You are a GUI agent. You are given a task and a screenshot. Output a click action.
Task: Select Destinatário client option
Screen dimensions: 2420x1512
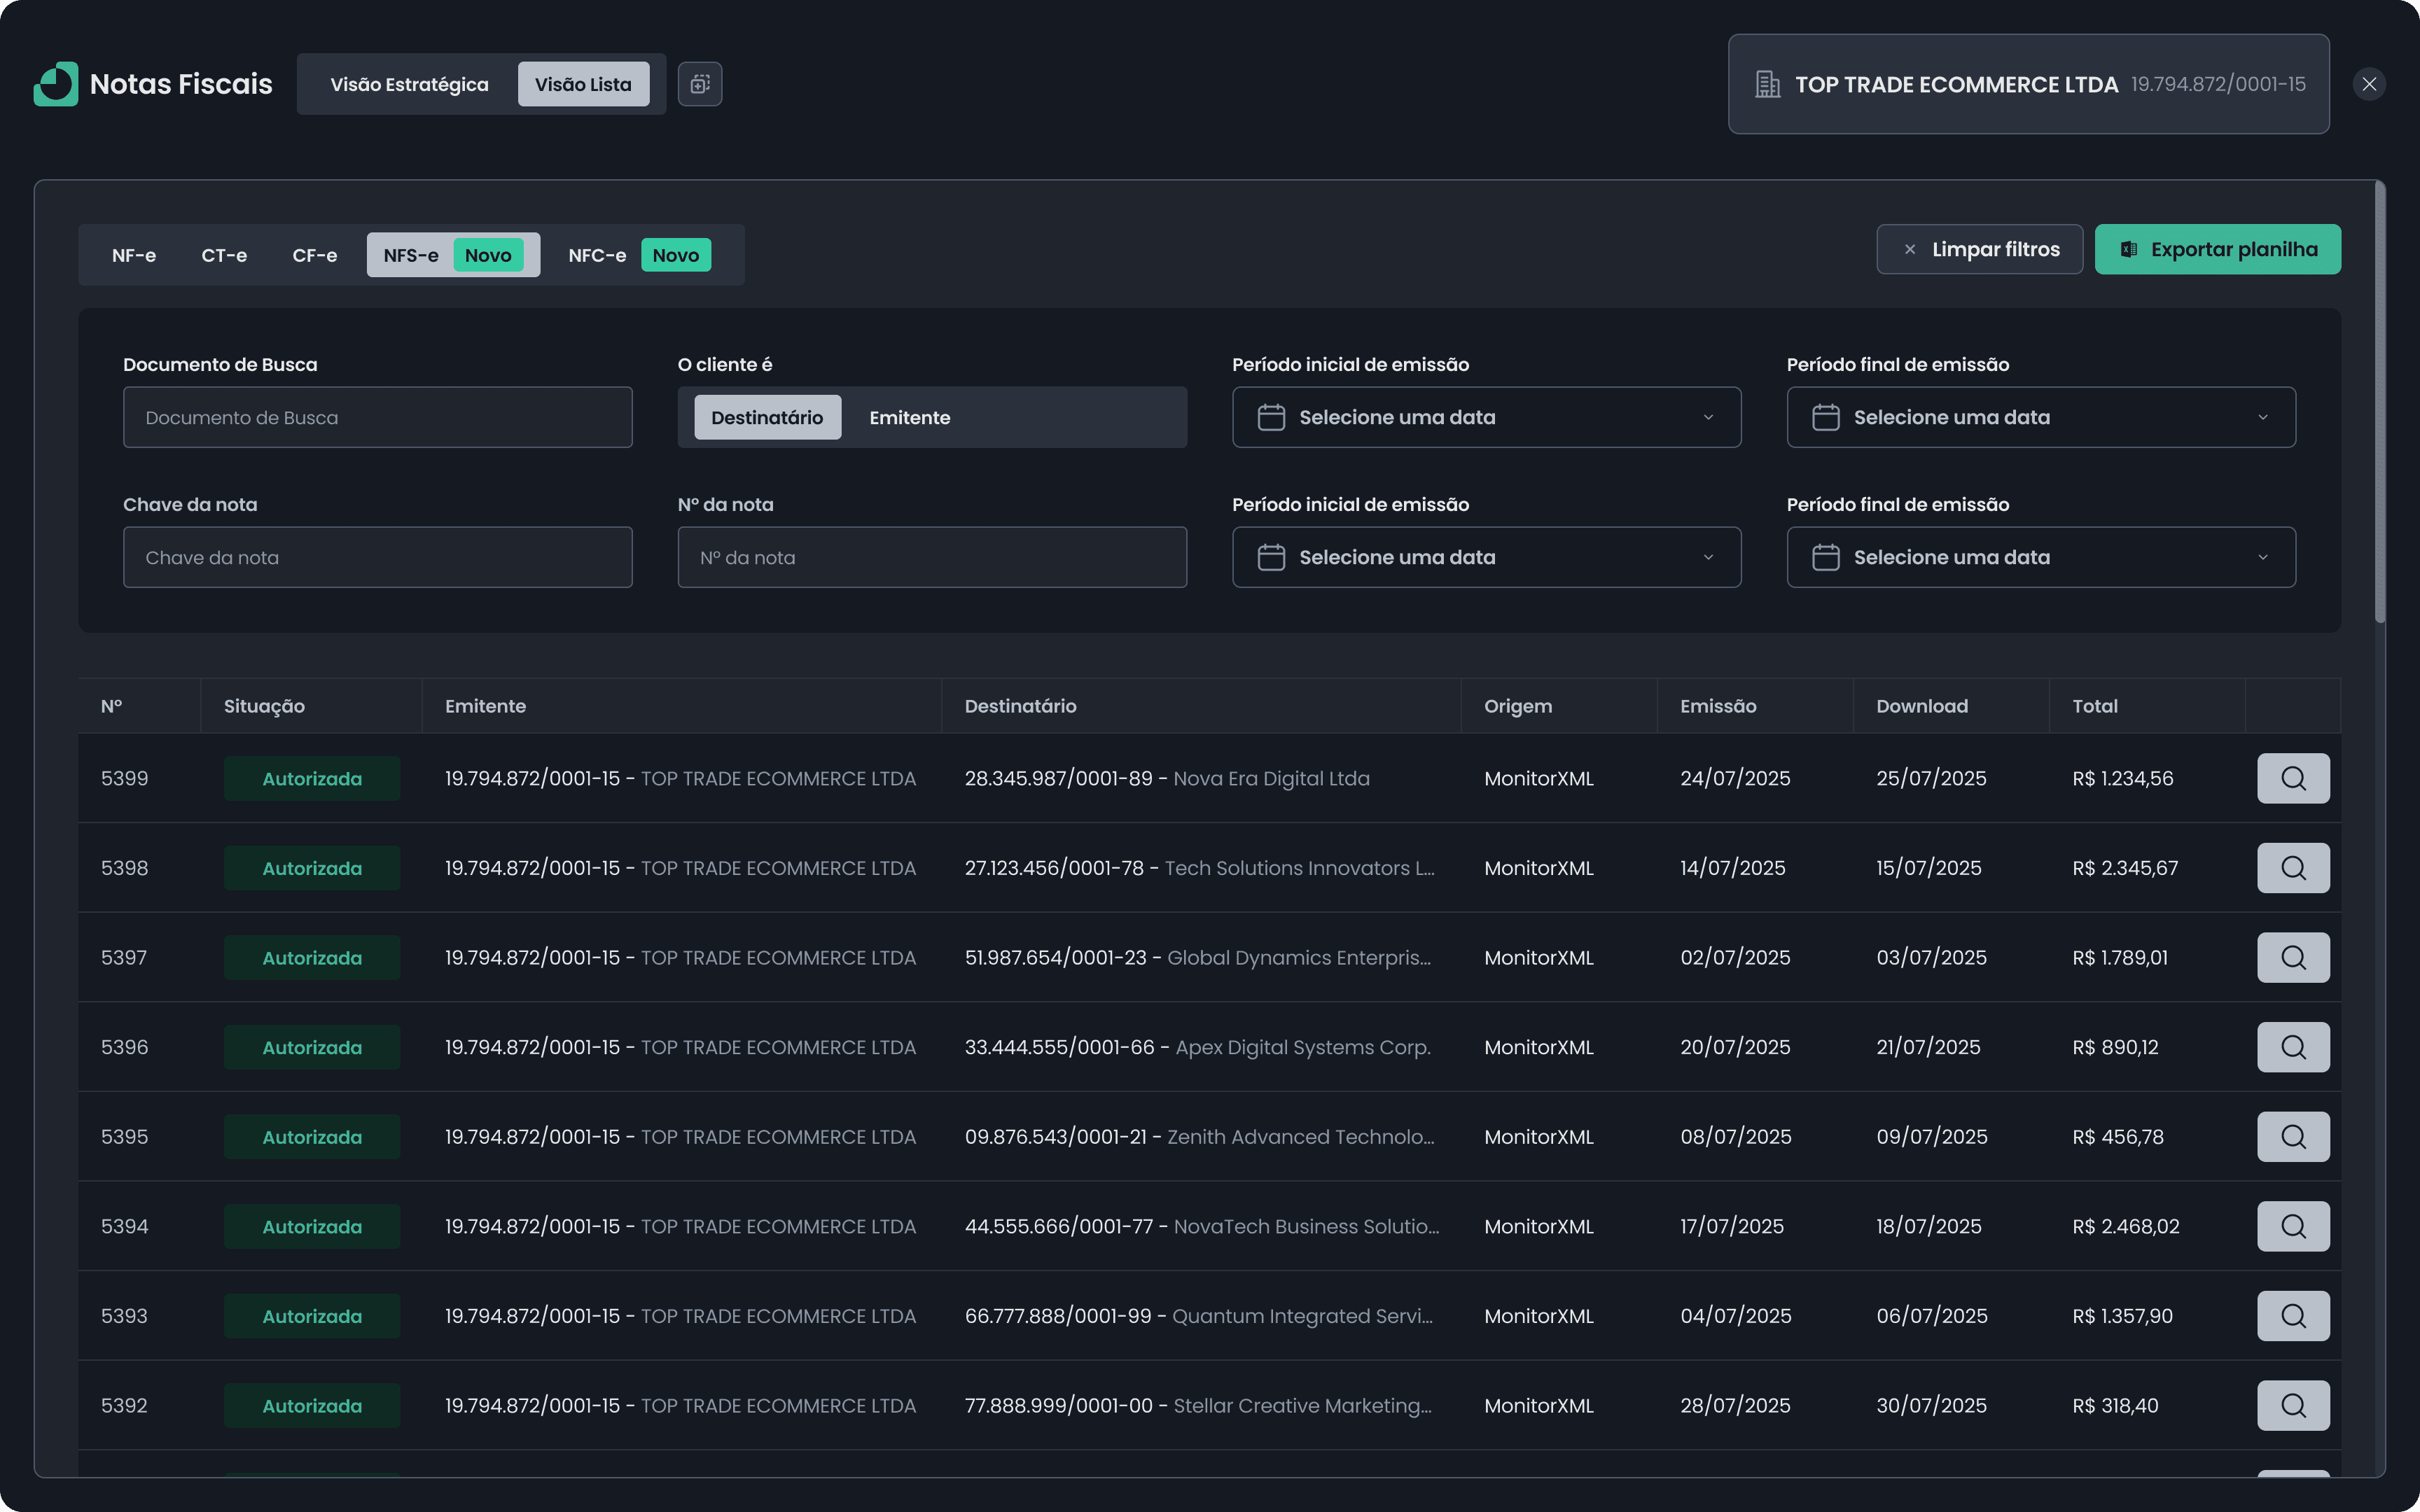767,417
